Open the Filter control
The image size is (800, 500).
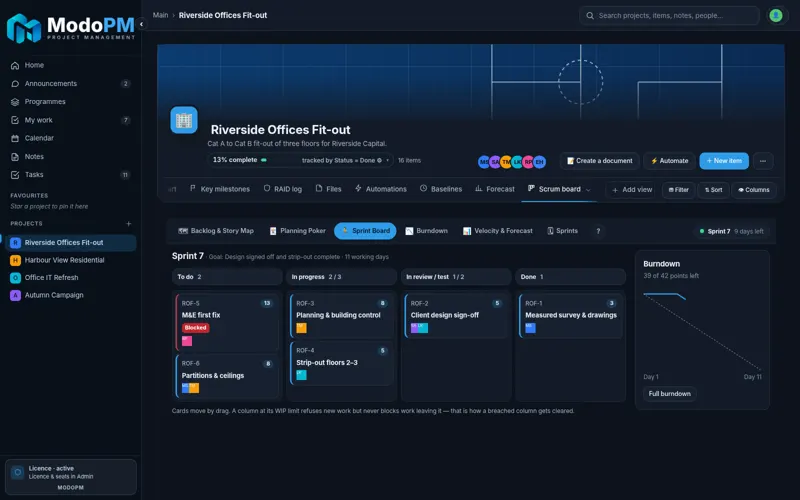tap(678, 190)
